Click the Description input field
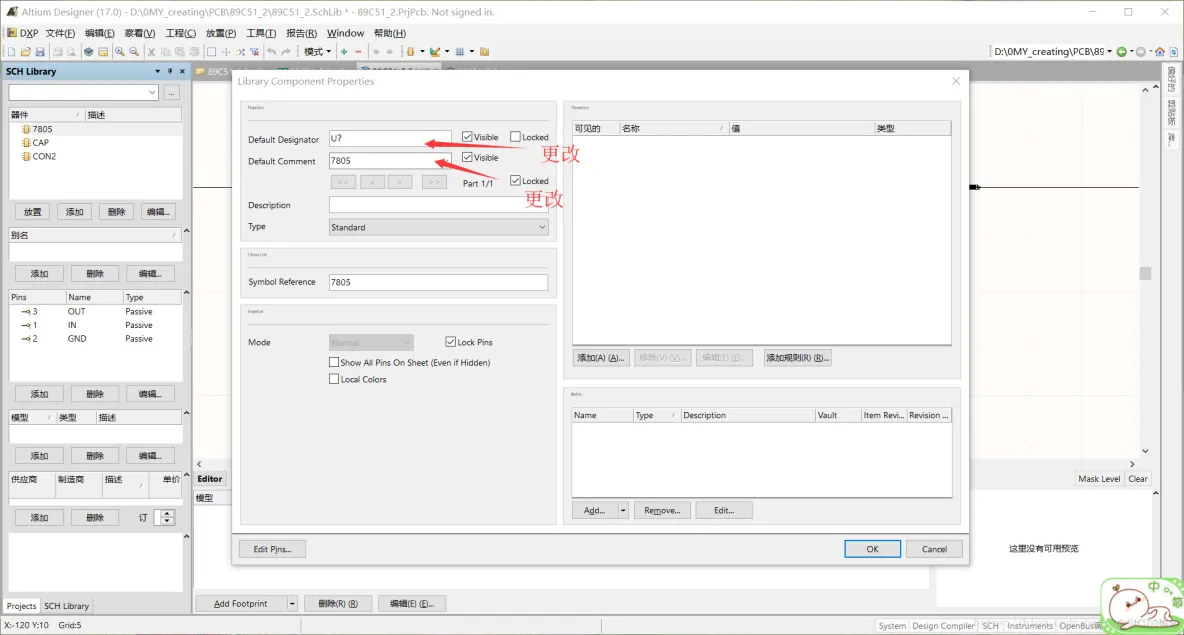Viewport: 1184px width, 635px height. coord(438,205)
